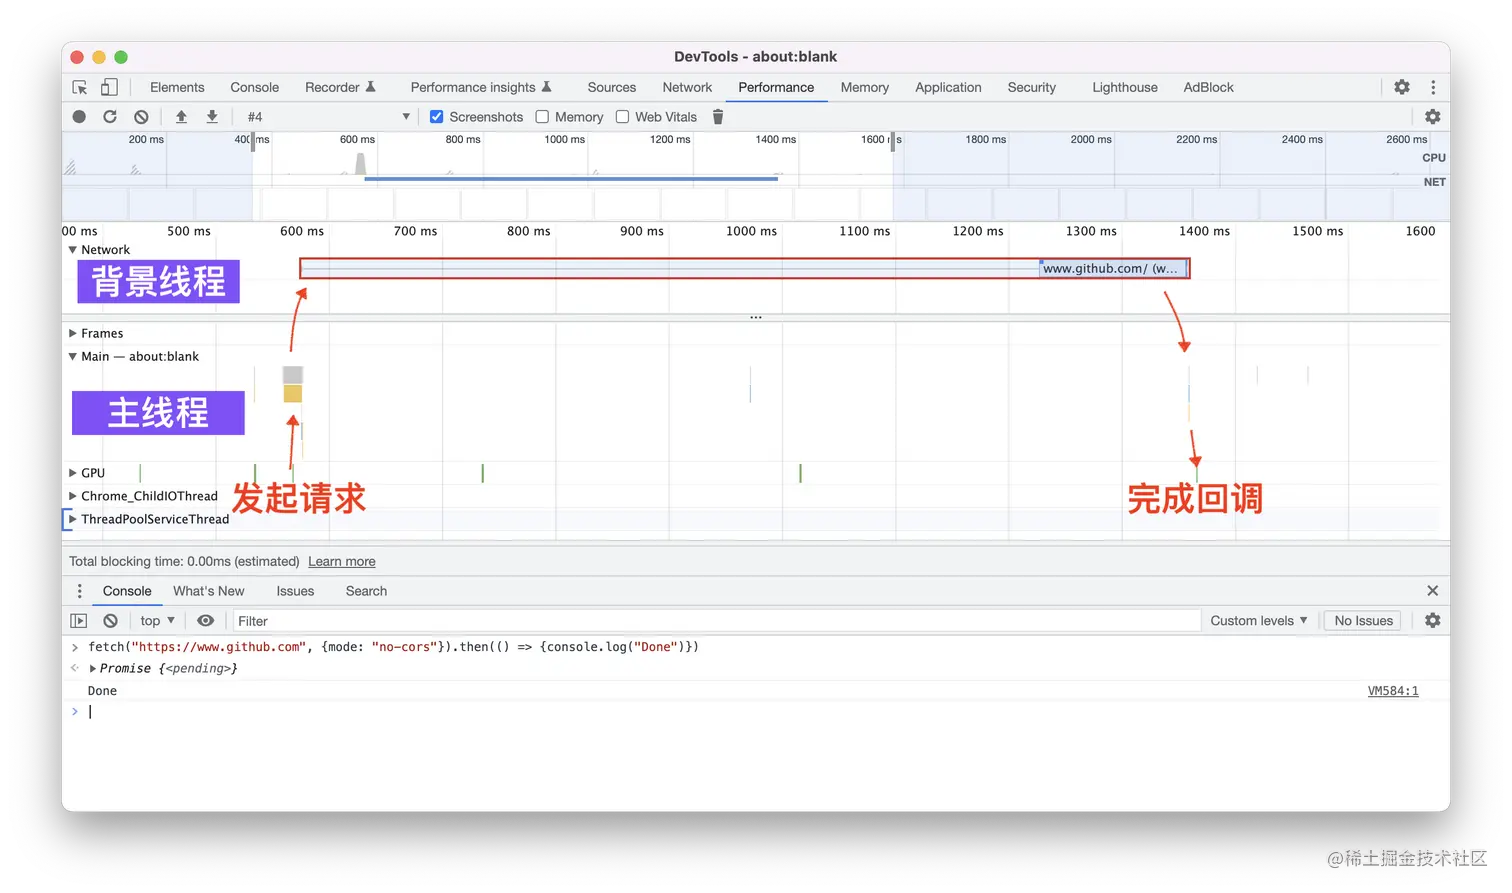Select the Performance tab

click(x=776, y=87)
